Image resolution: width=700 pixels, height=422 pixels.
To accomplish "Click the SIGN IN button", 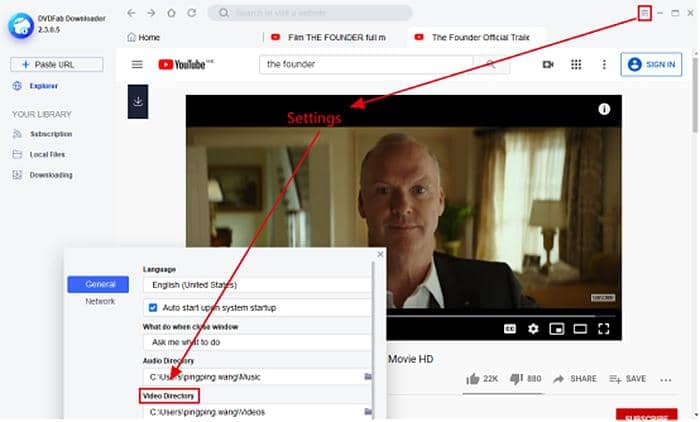I will 651,65.
